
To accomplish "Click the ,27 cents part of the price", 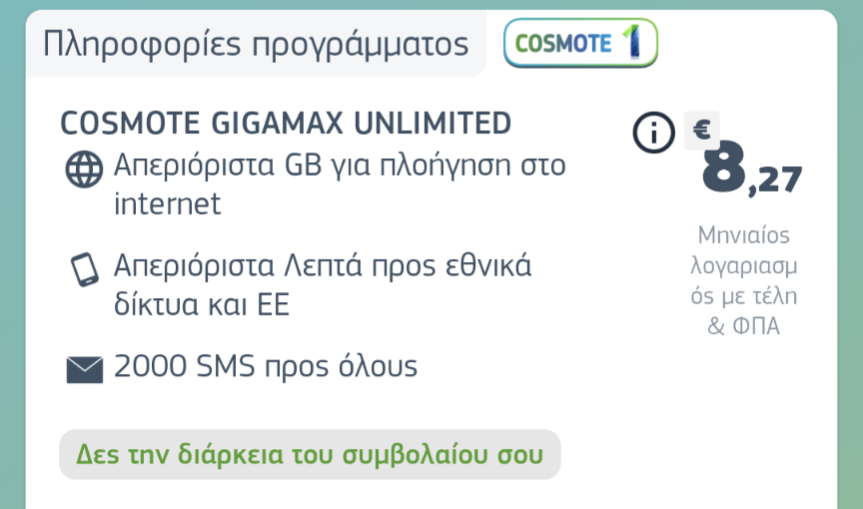I will [775, 180].
